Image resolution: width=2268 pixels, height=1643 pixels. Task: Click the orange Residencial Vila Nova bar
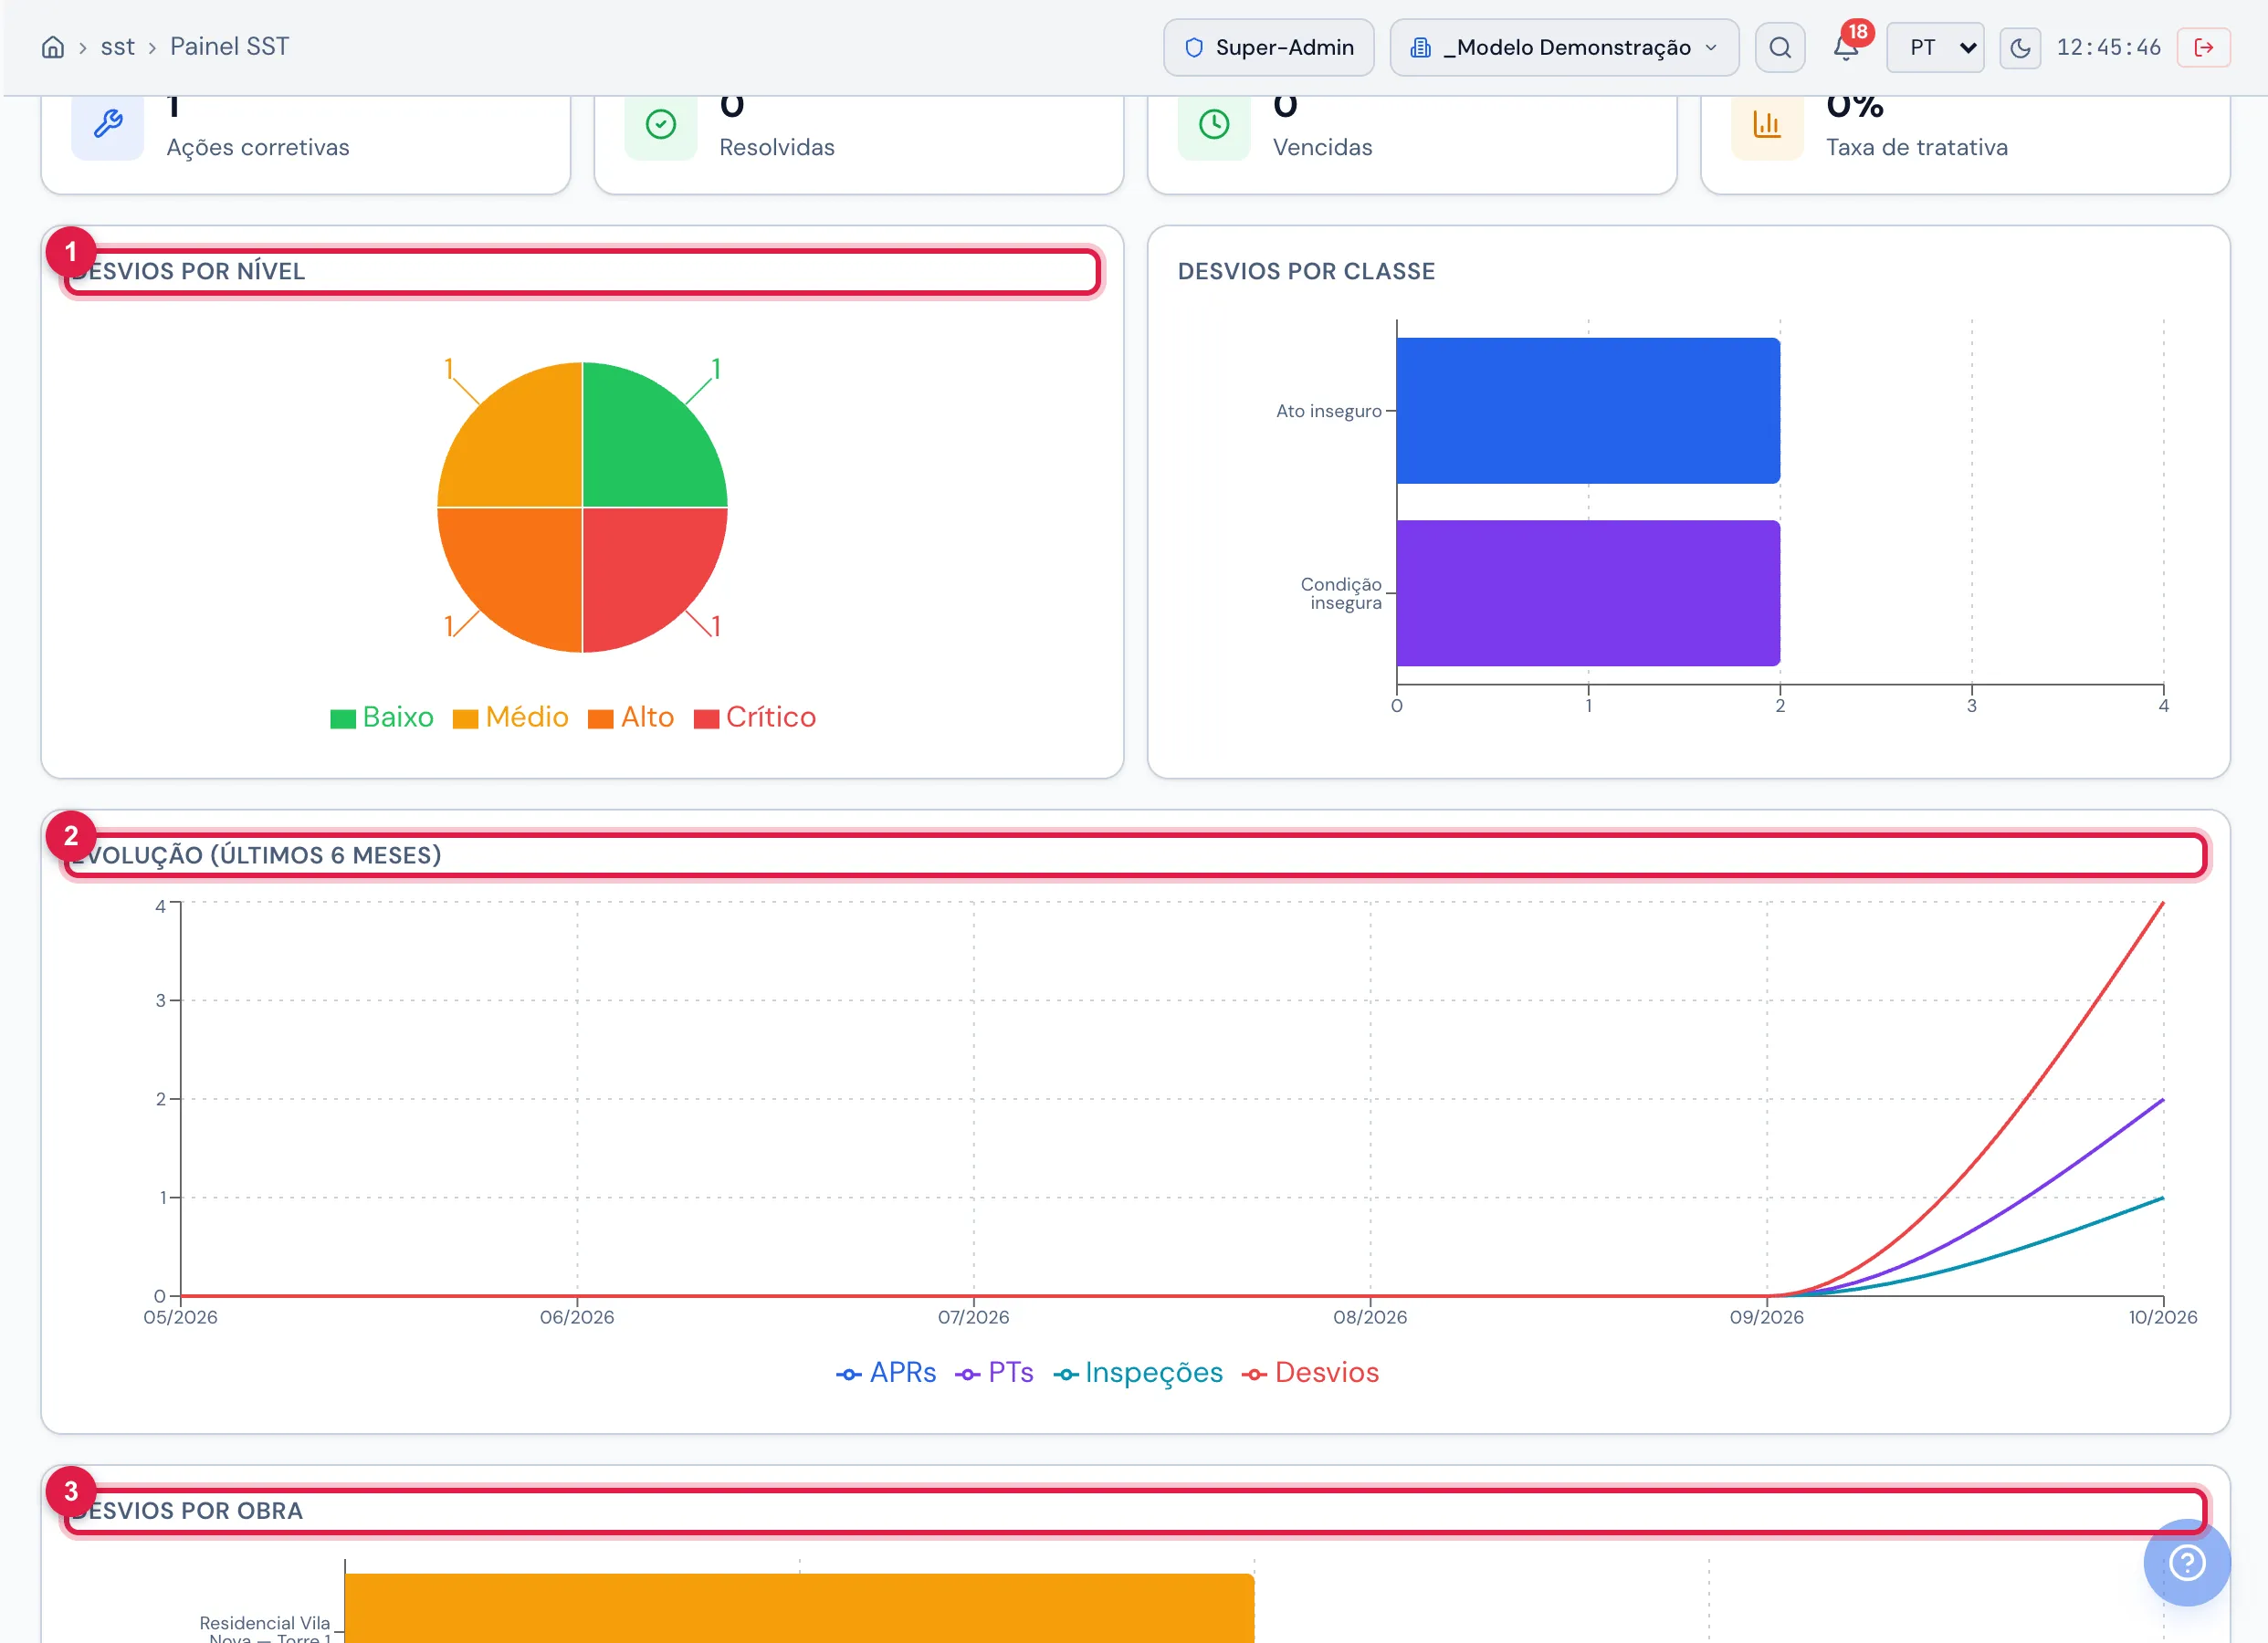(x=799, y=1608)
